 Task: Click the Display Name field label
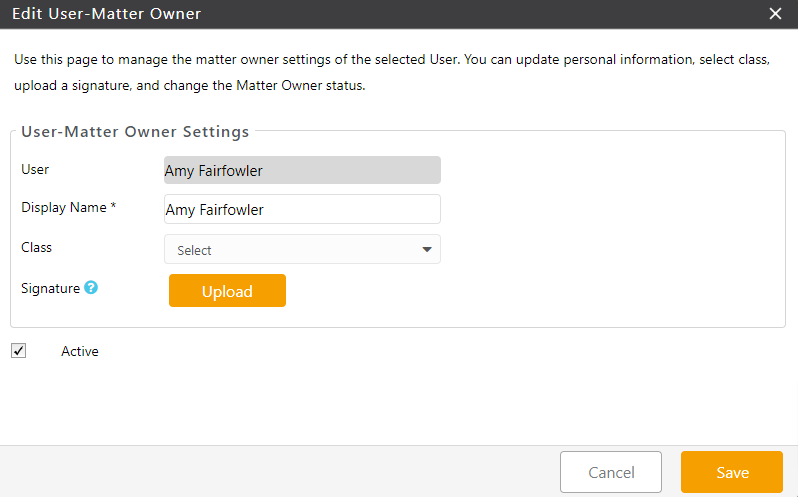click(x=68, y=208)
